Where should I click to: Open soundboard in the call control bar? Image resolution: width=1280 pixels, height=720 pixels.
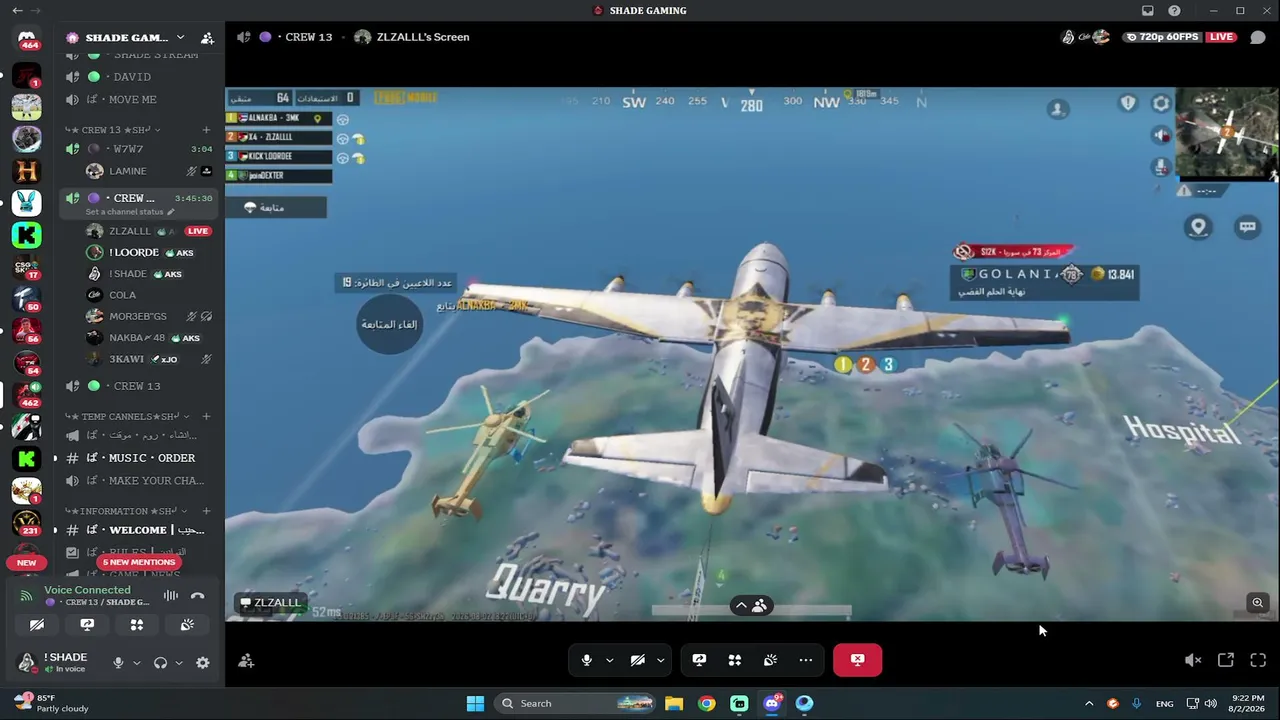coord(770,660)
